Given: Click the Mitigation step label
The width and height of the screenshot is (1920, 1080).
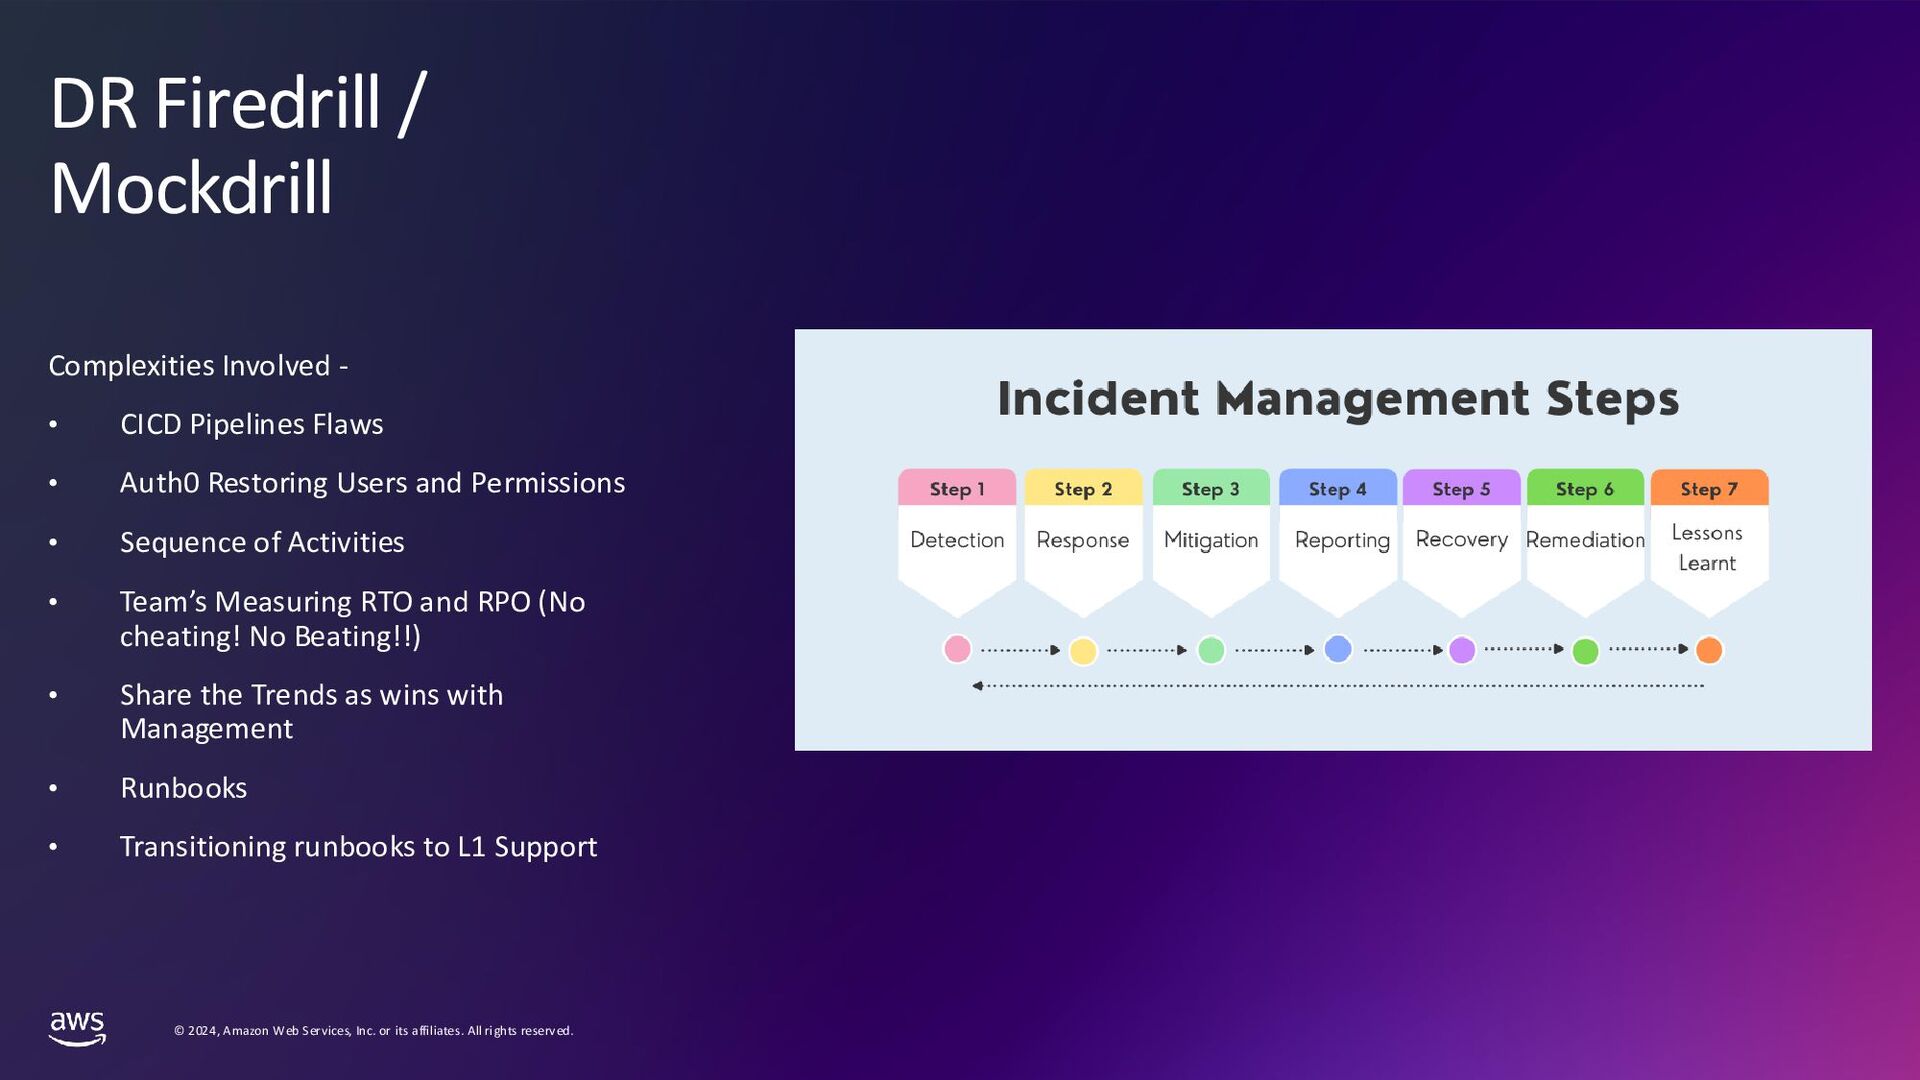Looking at the screenshot, I should tap(1211, 540).
